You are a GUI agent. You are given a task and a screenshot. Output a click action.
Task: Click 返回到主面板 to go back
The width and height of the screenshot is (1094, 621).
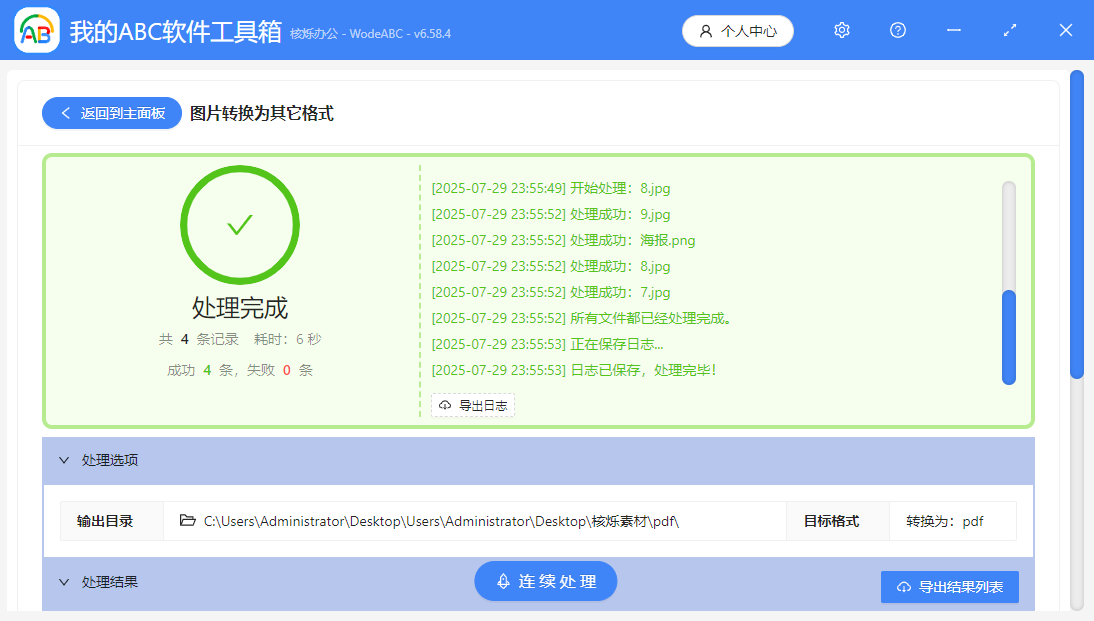pyautogui.click(x=111, y=113)
